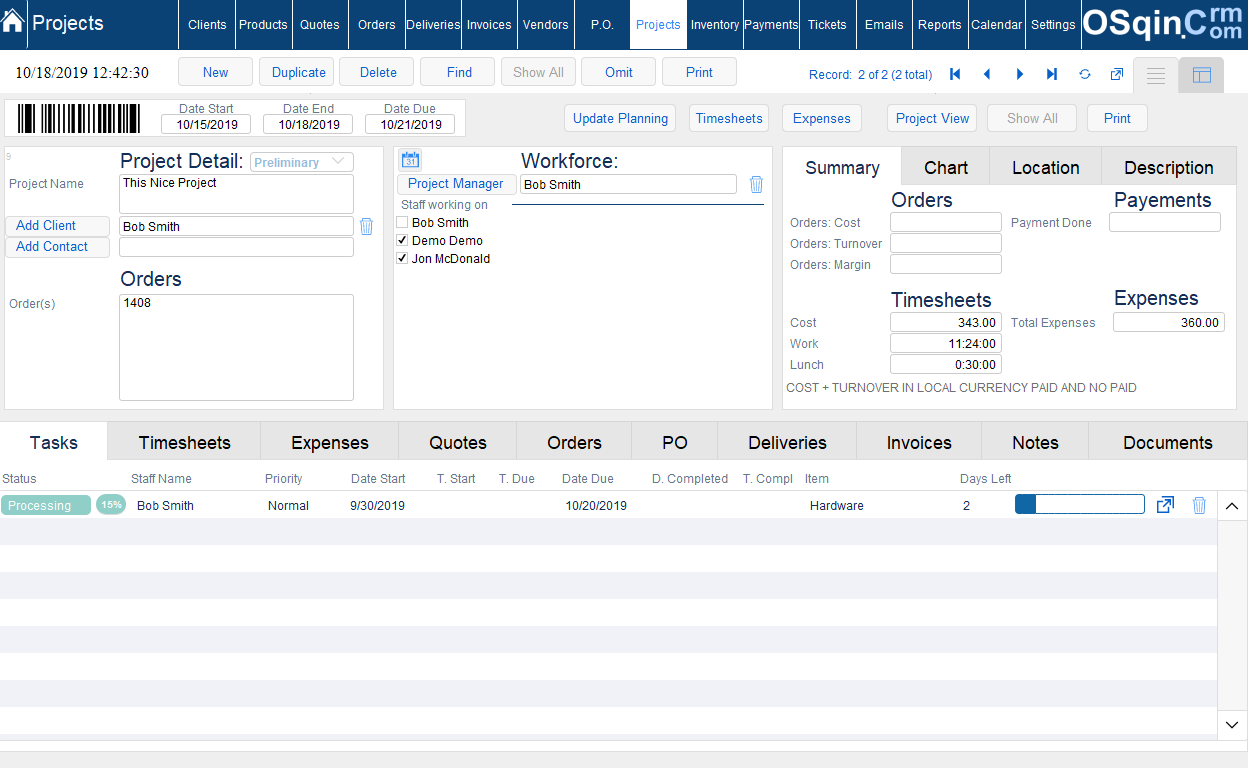
Task: Switch to the Timesheets tab
Action: point(184,442)
